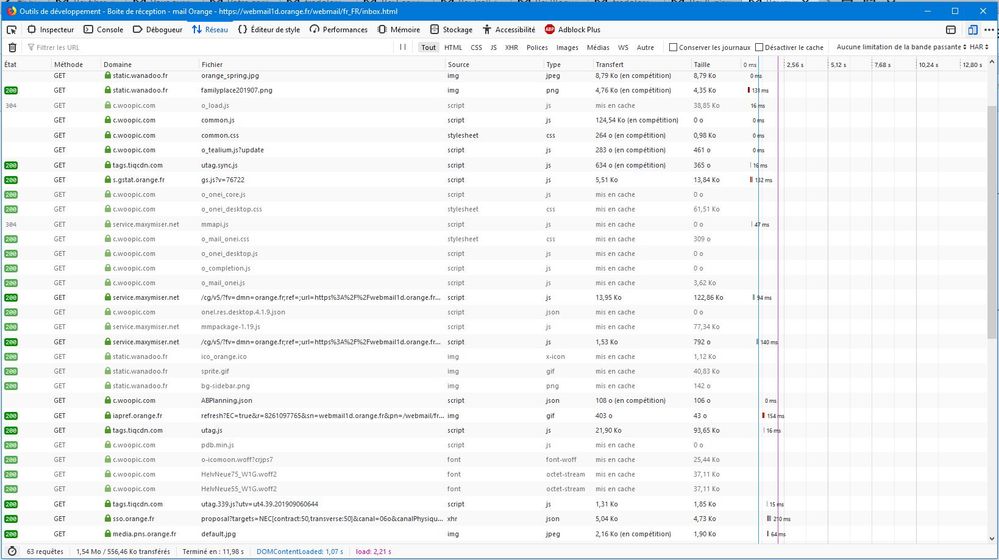Clear the network log with trash icon

tap(12, 47)
